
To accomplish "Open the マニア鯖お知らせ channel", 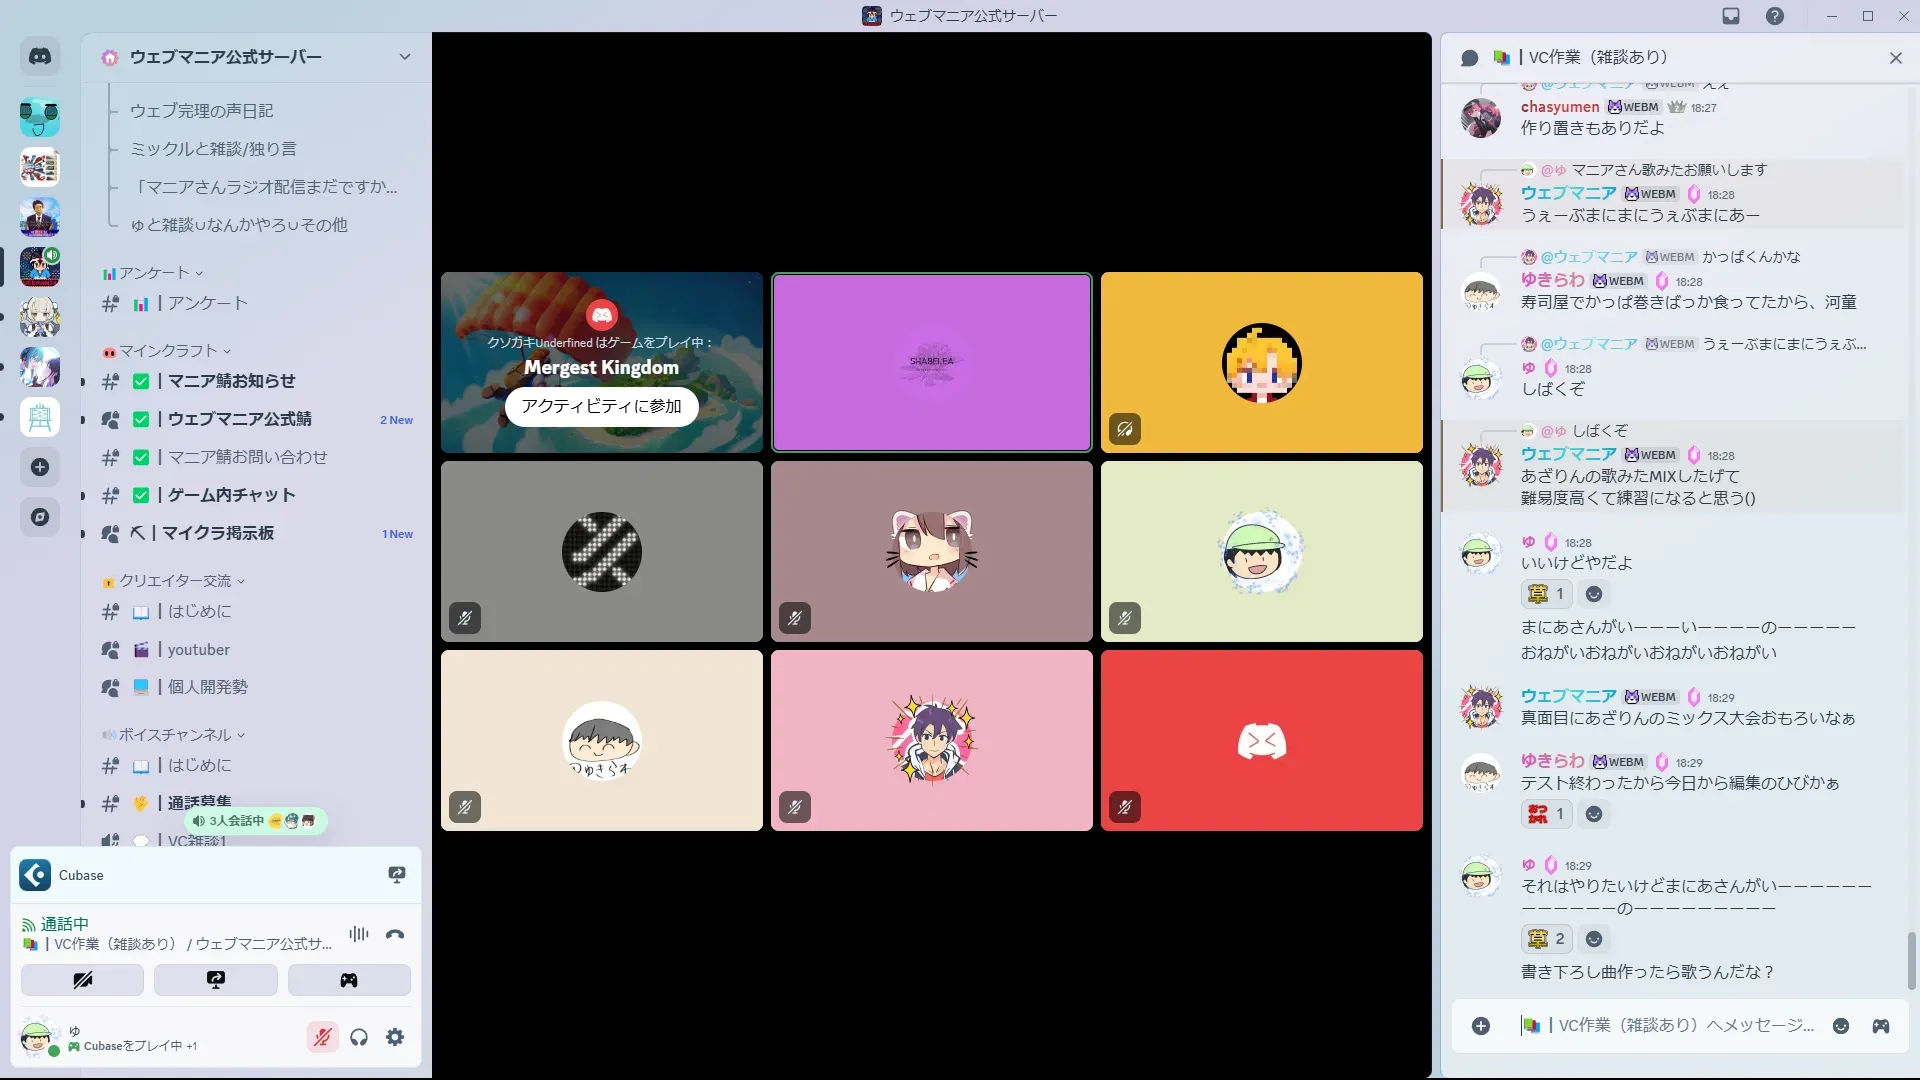I will tap(231, 381).
